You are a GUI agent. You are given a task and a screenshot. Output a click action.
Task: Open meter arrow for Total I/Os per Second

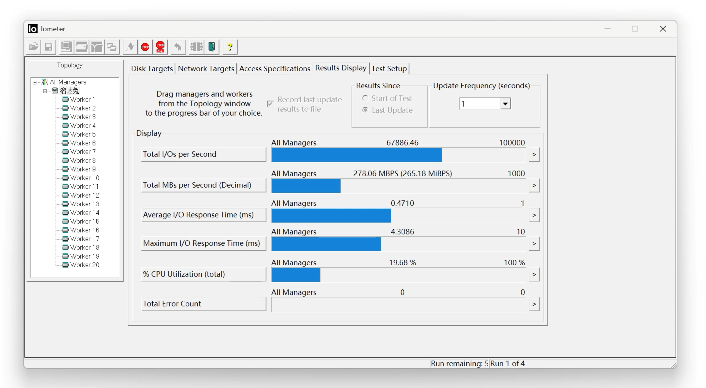point(534,154)
